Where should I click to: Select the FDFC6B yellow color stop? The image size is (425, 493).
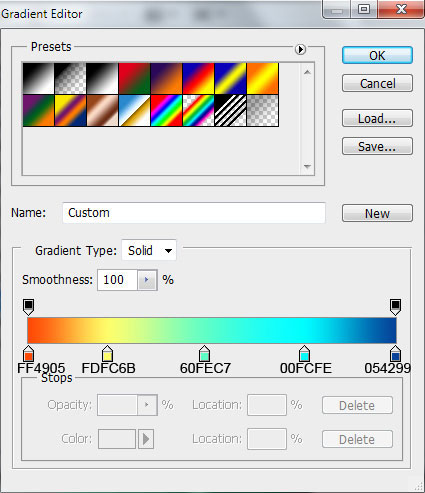coord(107,354)
